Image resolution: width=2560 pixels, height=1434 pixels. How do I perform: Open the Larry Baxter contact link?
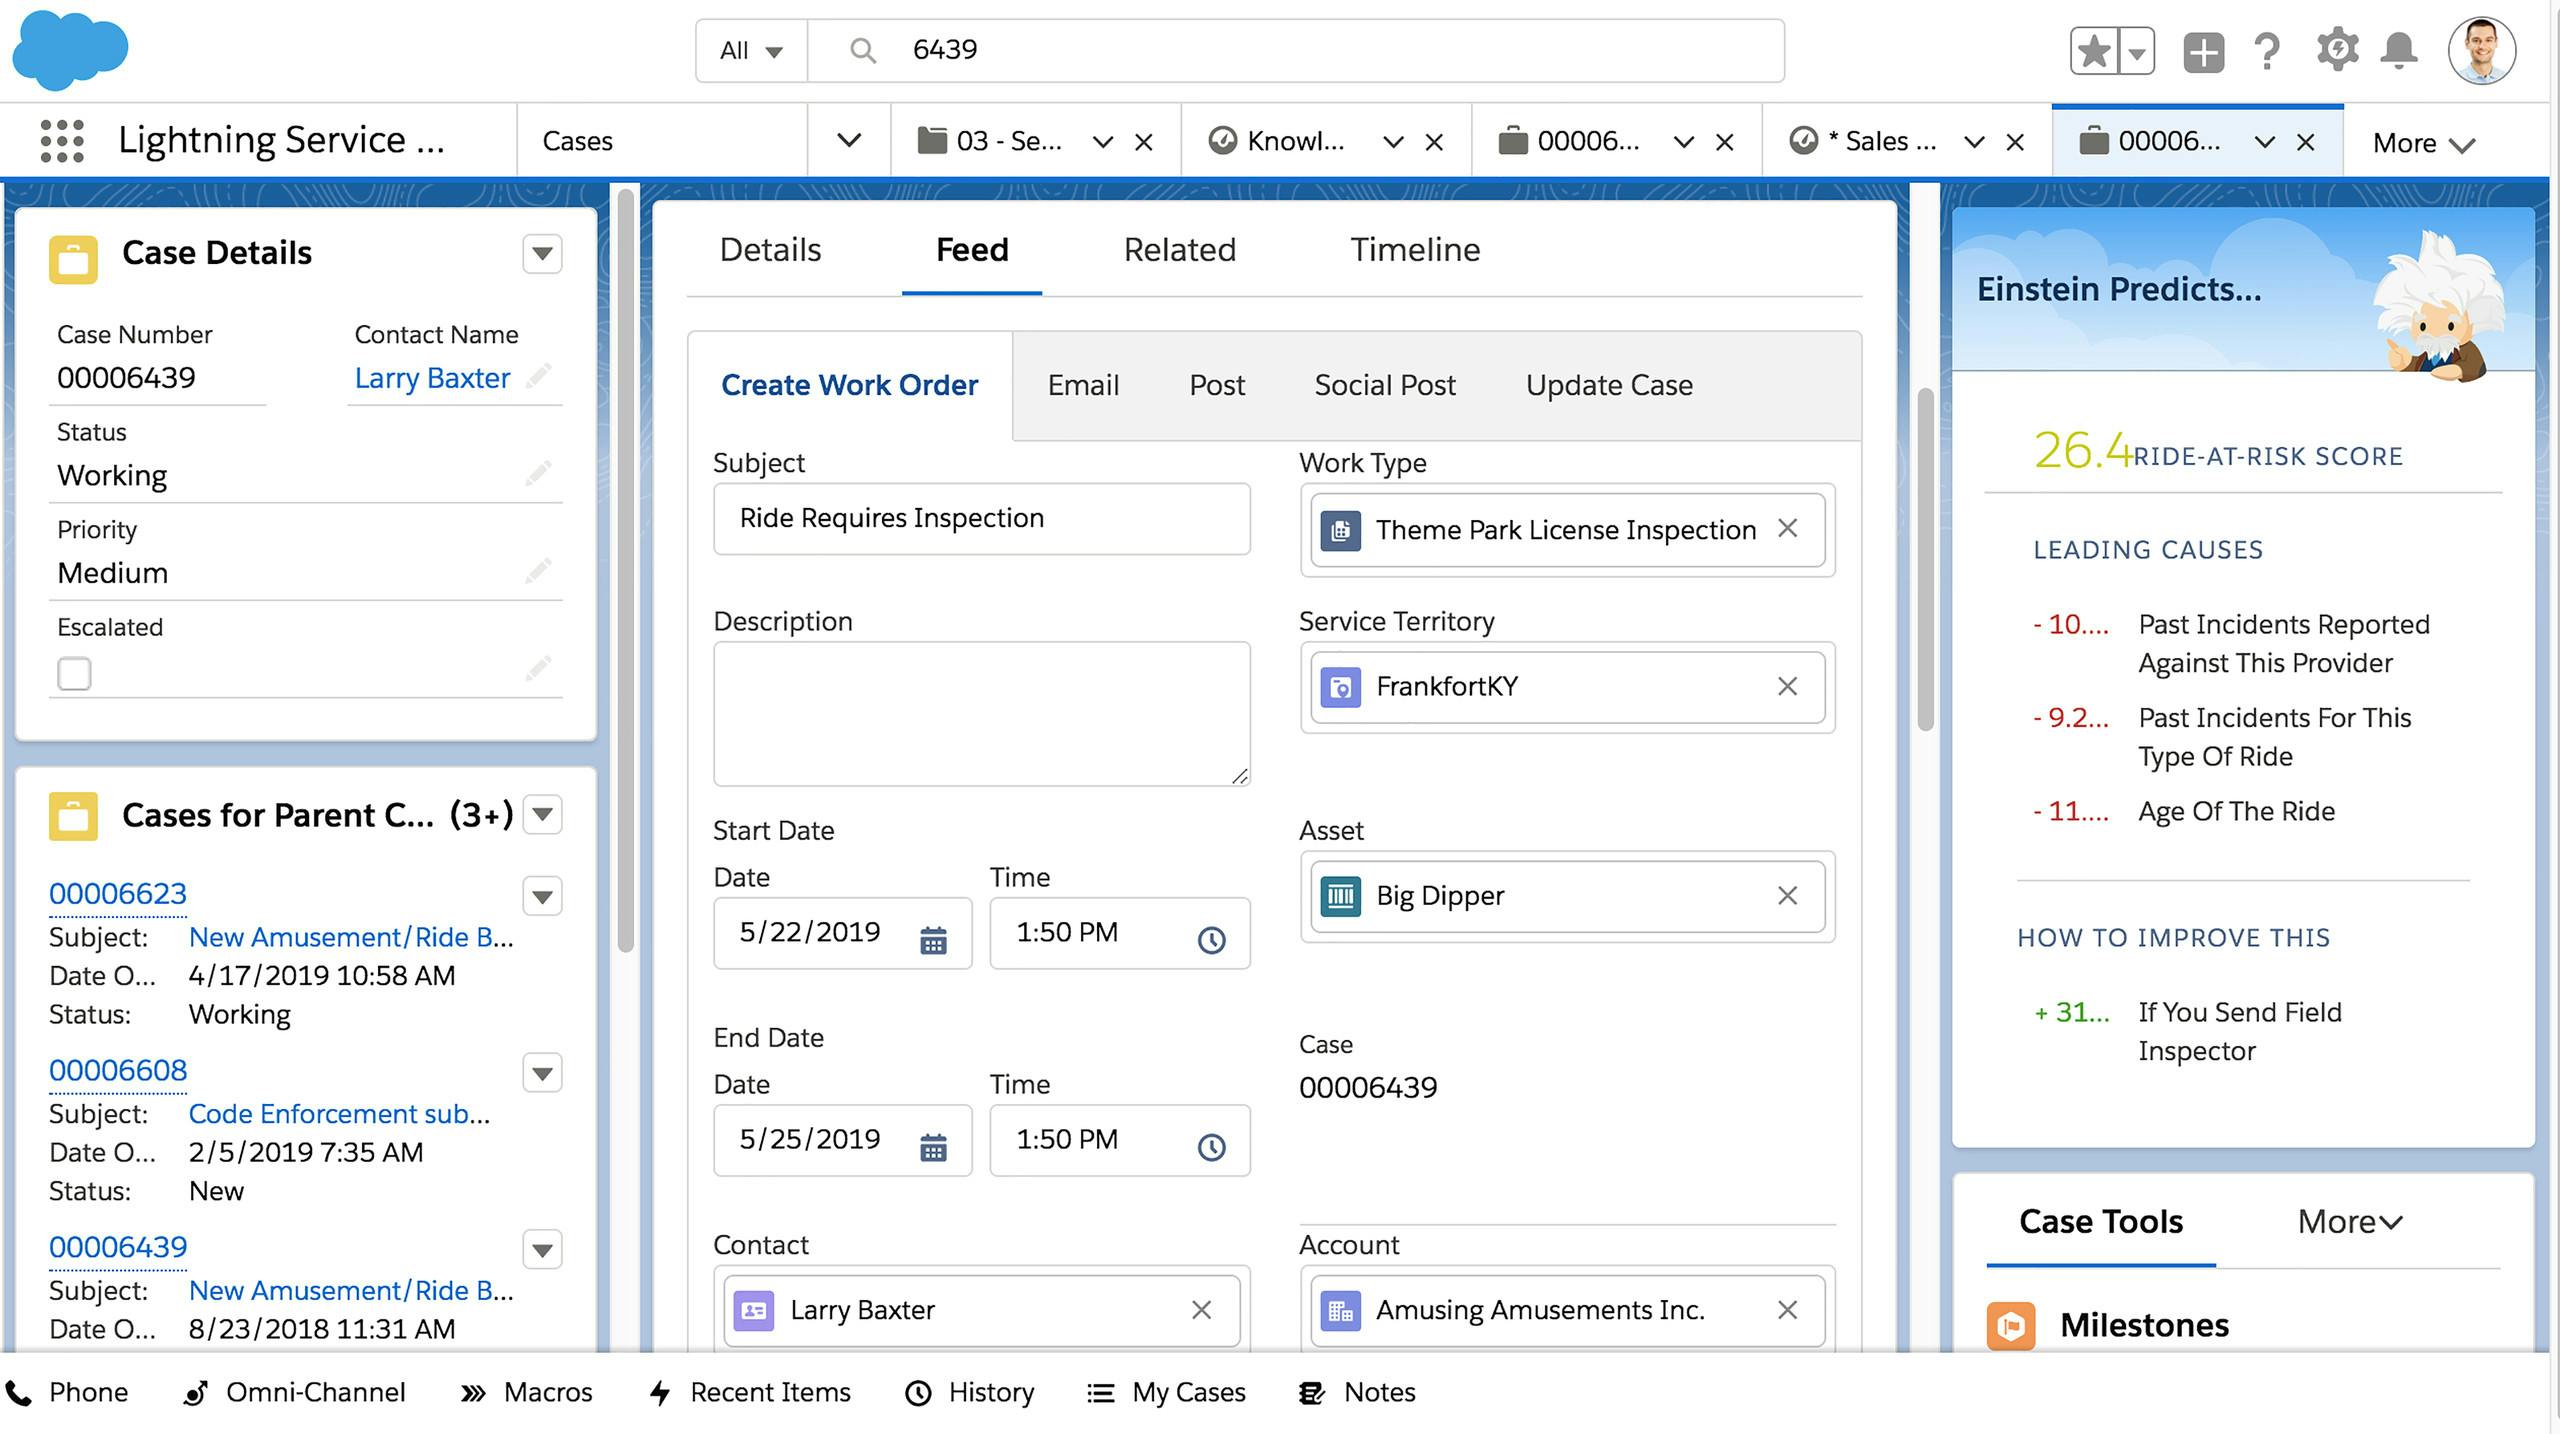tap(432, 378)
